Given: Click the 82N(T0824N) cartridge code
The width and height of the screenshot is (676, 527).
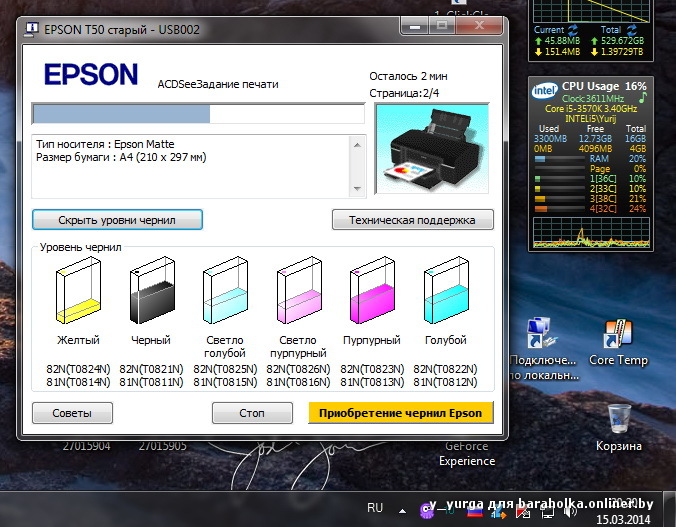Looking at the screenshot, I should (x=78, y=369).
